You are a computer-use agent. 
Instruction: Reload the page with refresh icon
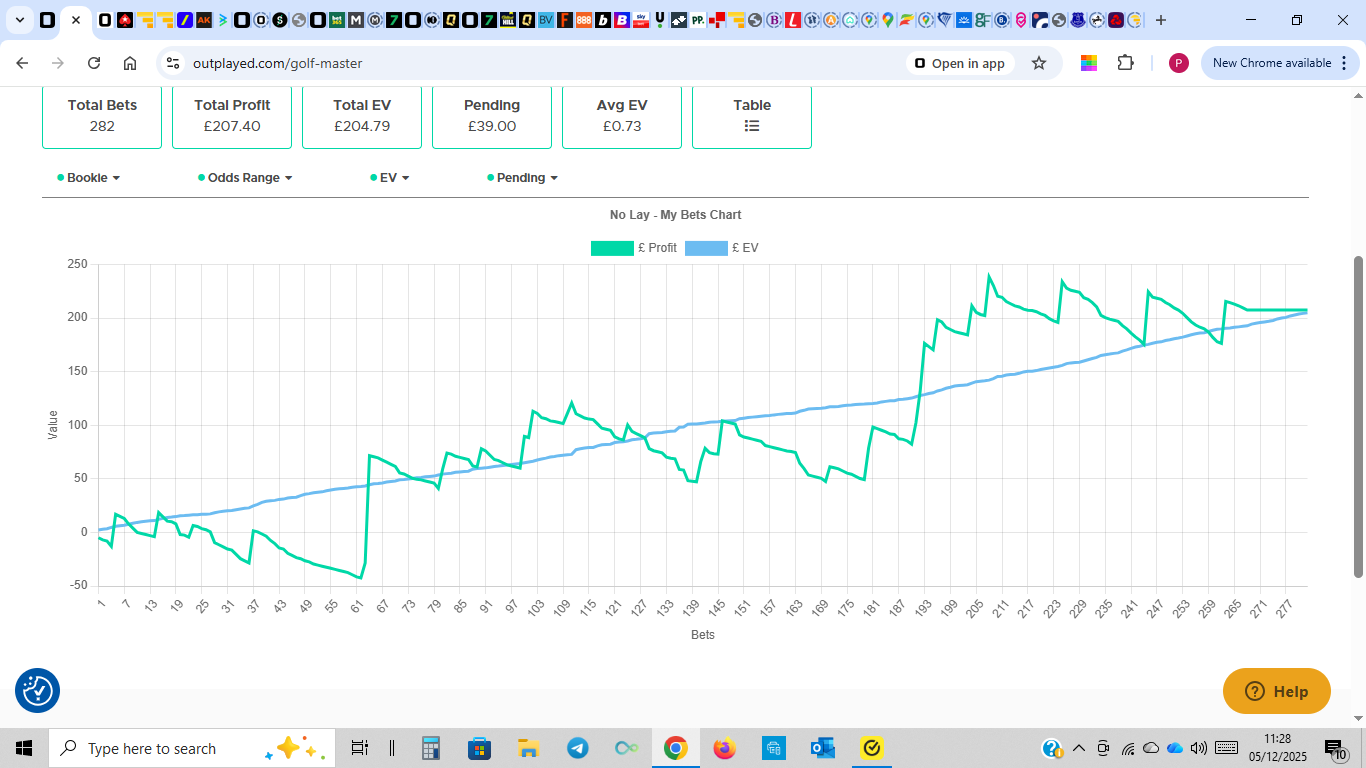point(94,63)
